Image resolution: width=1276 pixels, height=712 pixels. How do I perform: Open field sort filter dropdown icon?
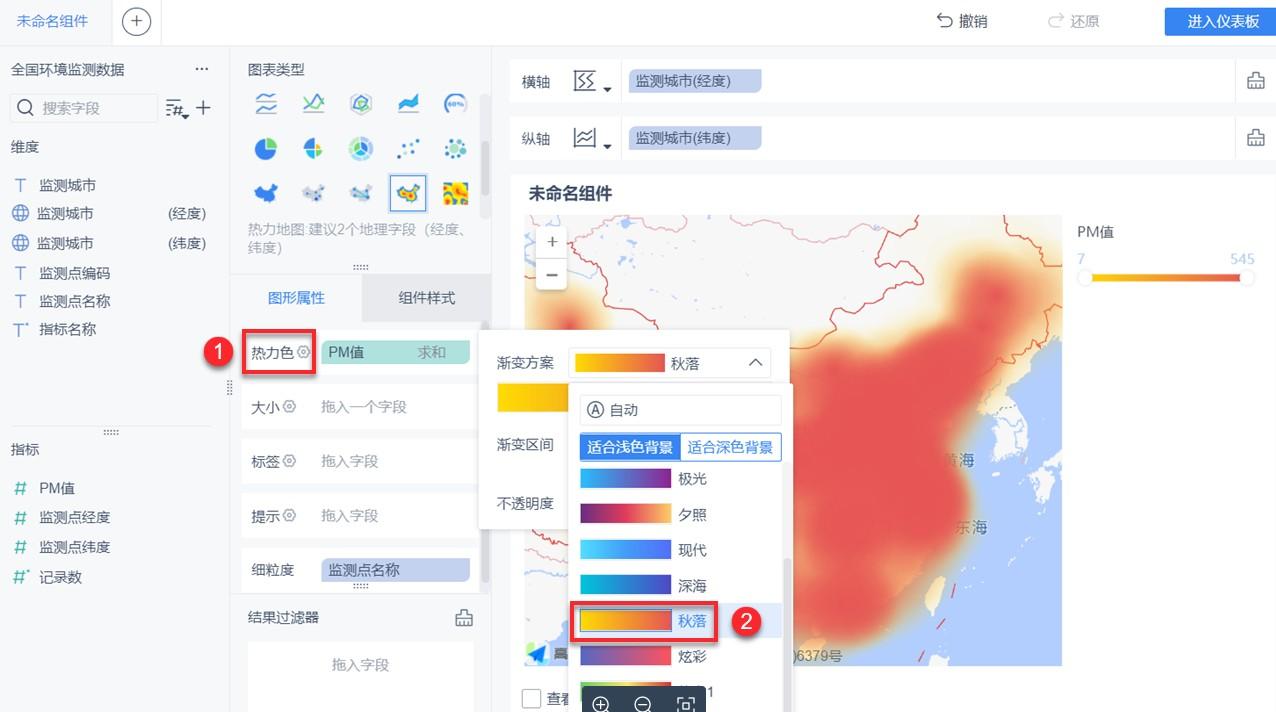coord(177,108)
